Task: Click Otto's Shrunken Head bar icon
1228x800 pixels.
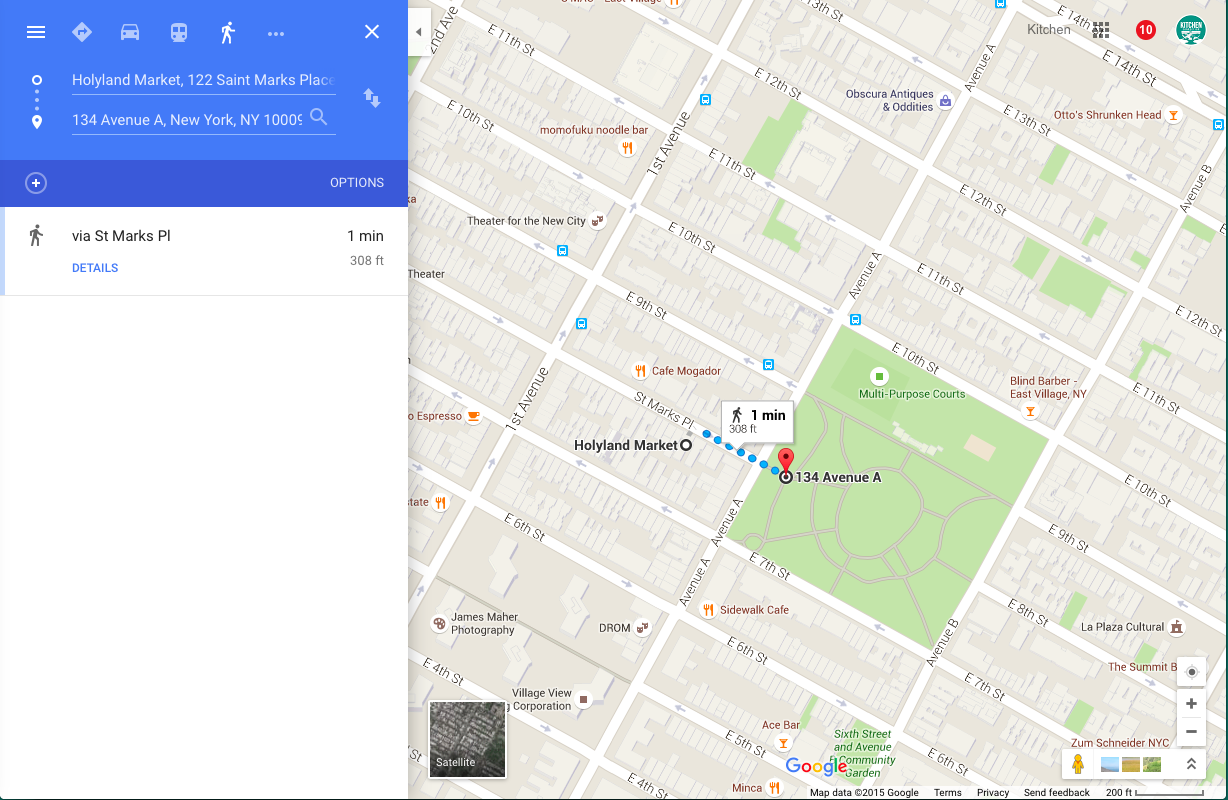Action: [1174, 115]
